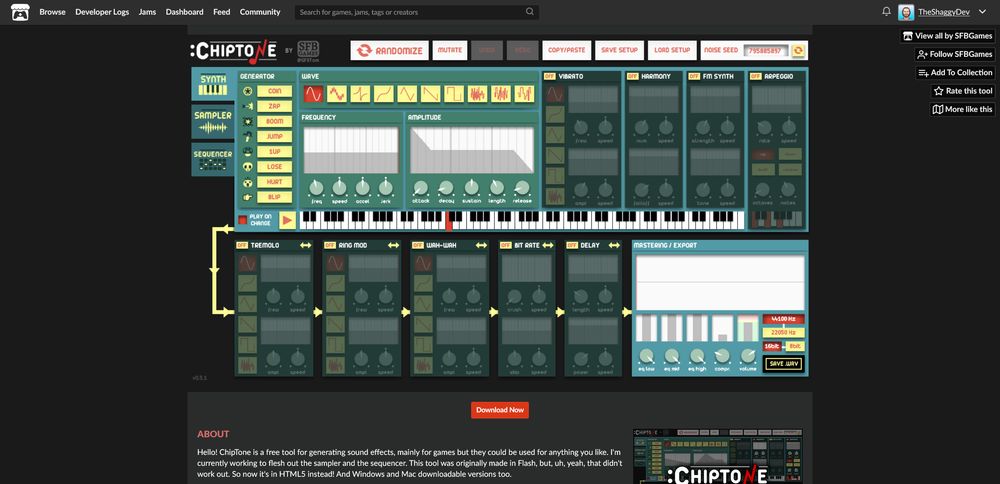Swap the Tremolo effect position using its arrows
This screenshot has width=1000, height=484.
coord(305,245)
